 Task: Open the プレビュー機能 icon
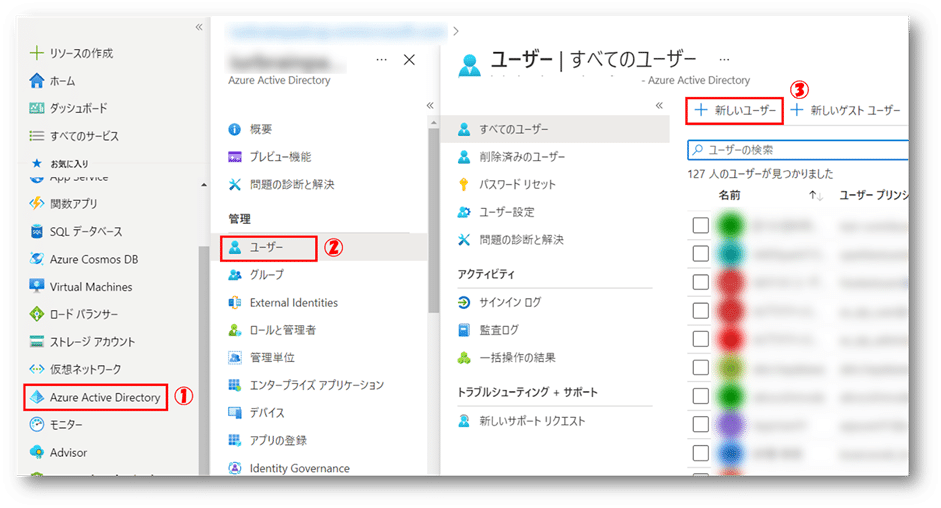[x=235, y=157]
